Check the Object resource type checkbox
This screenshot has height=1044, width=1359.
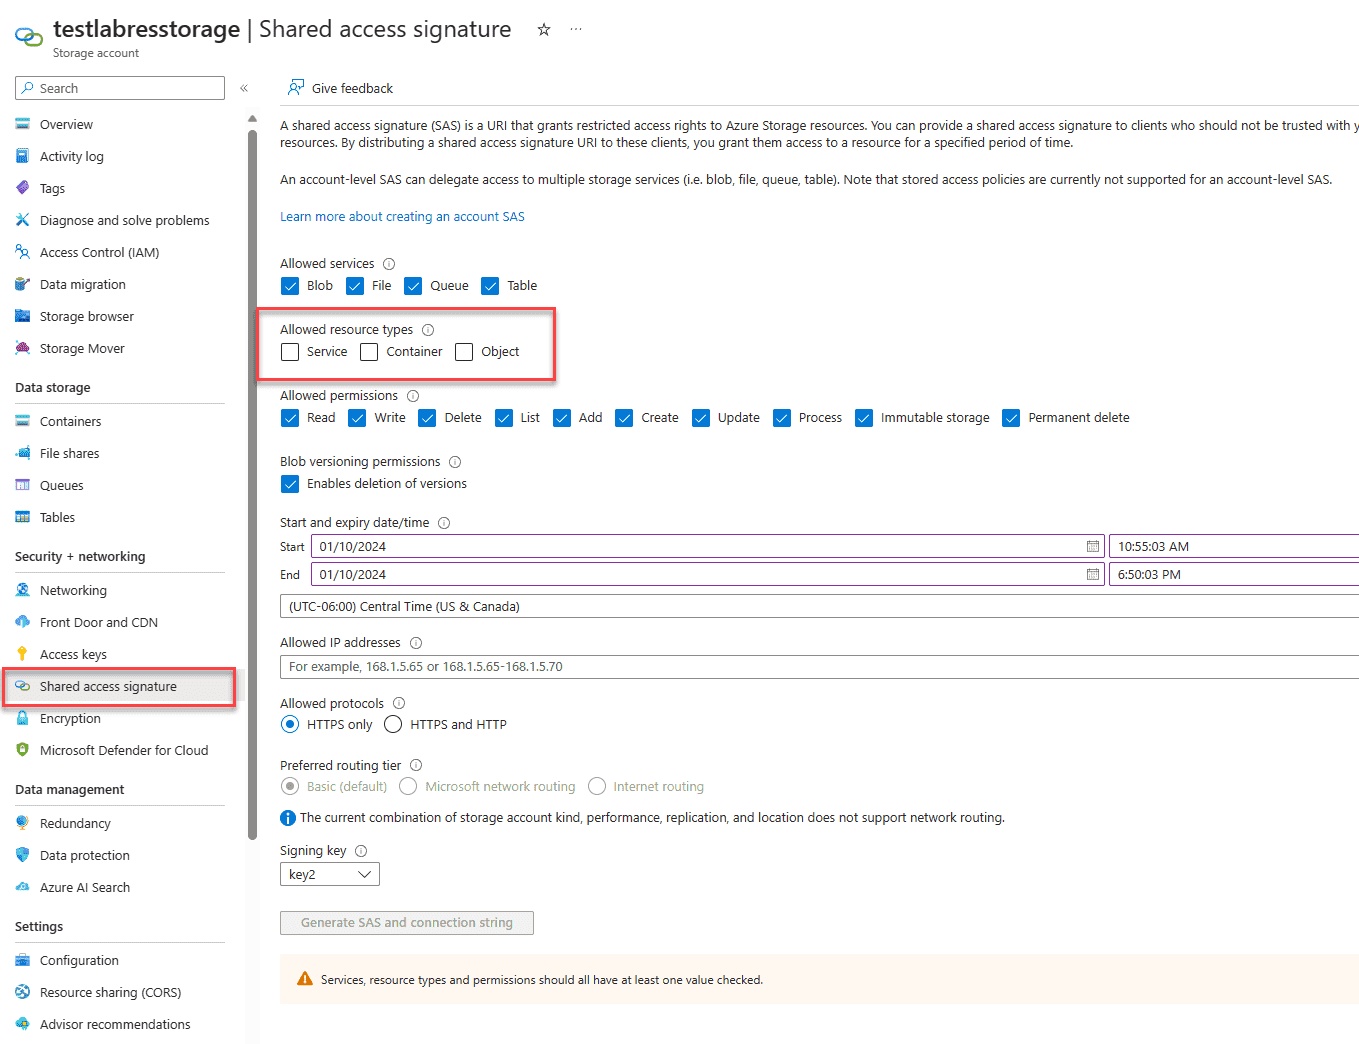coord(464,352)
